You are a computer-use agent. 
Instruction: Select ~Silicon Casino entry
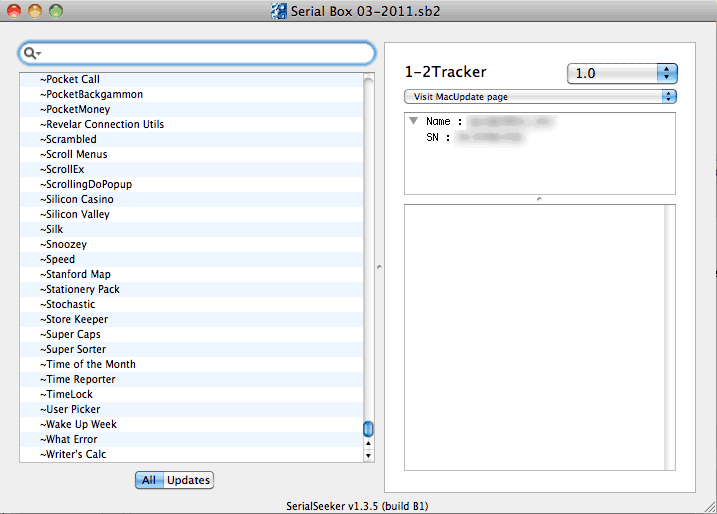click(192, 199)
